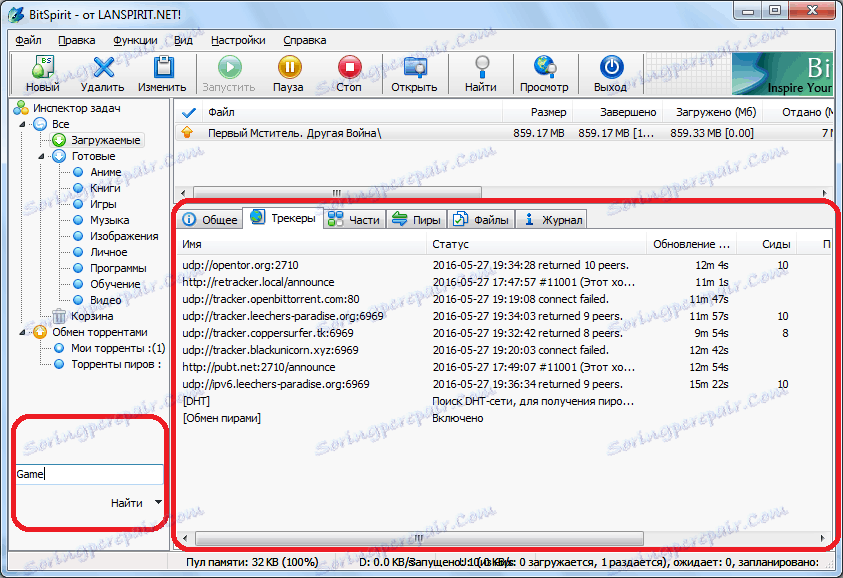
Task: Select Торренты пиров item
Action: (x=116, y=365)
